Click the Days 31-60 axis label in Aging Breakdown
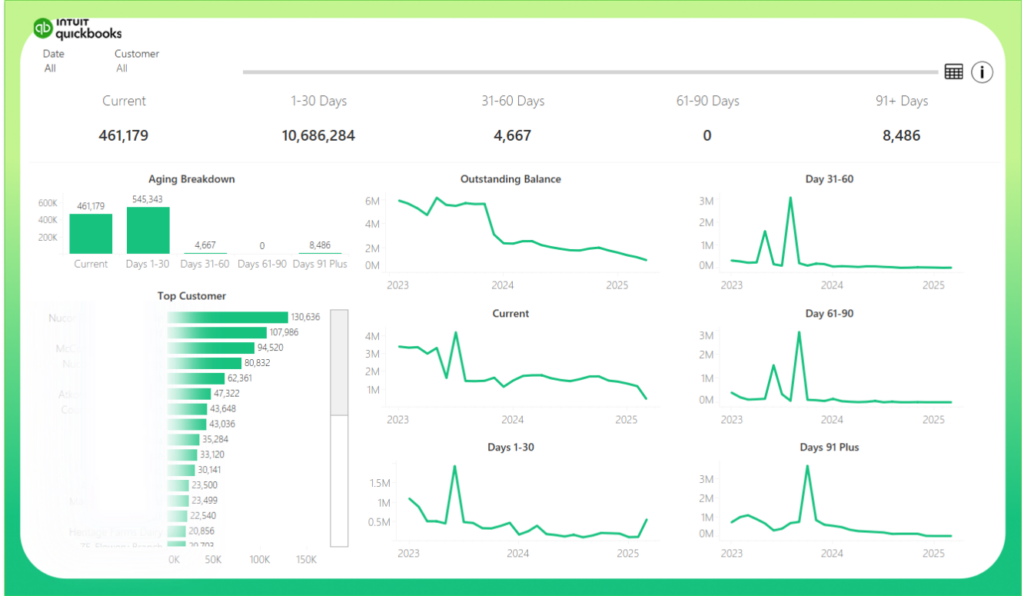 pos(204,264)
